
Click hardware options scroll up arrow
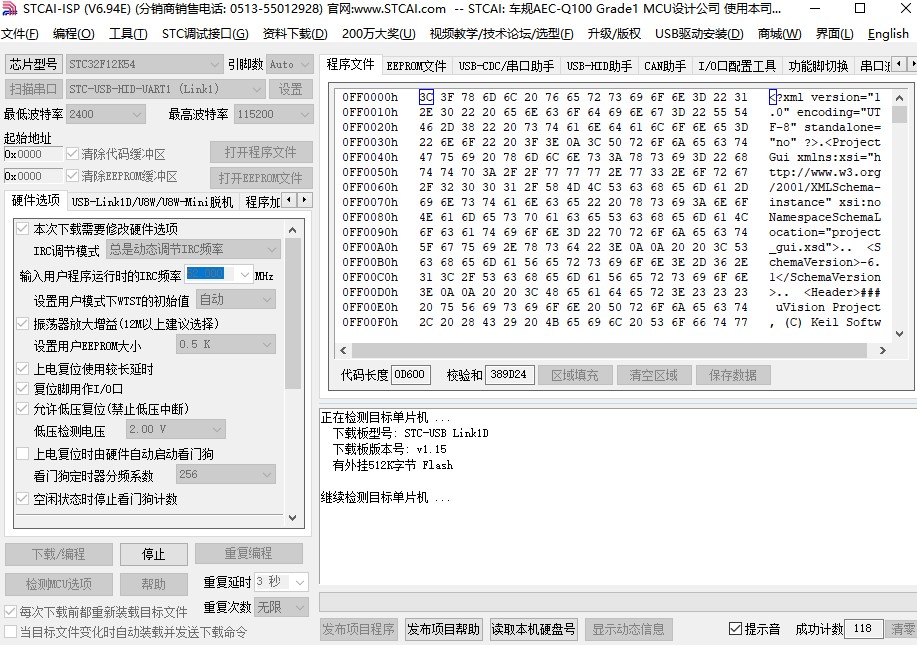tap(292, 230)
